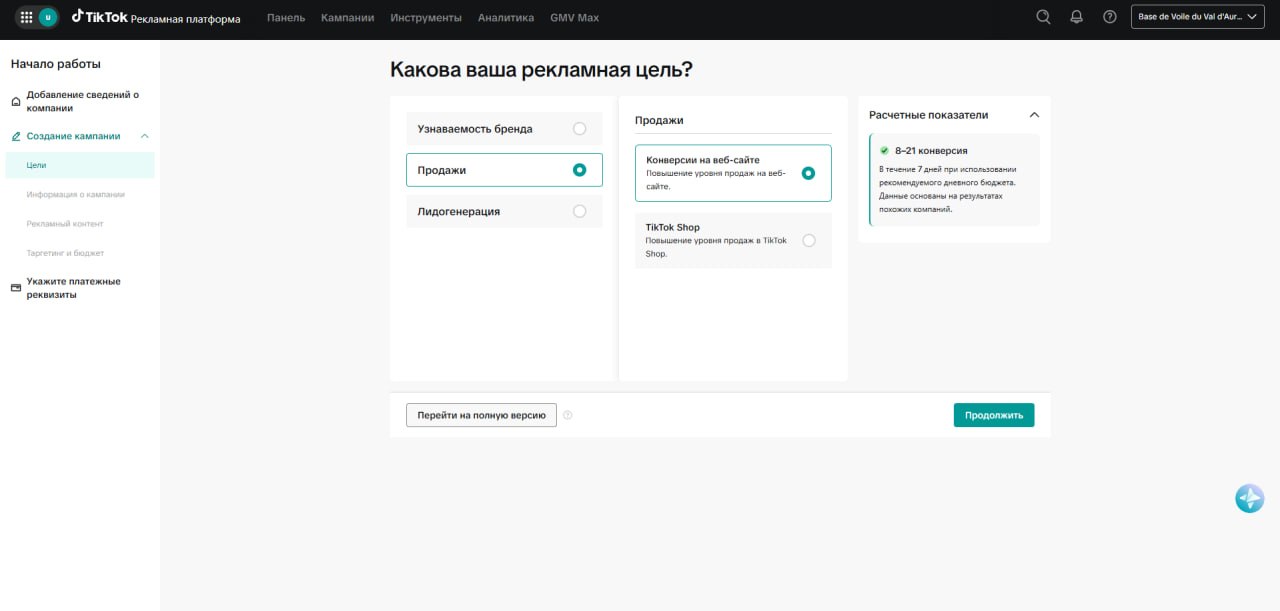
Task: Click the pencil icon beside Создание кампании
Action: pyautogui.click(x=16, y=136)
